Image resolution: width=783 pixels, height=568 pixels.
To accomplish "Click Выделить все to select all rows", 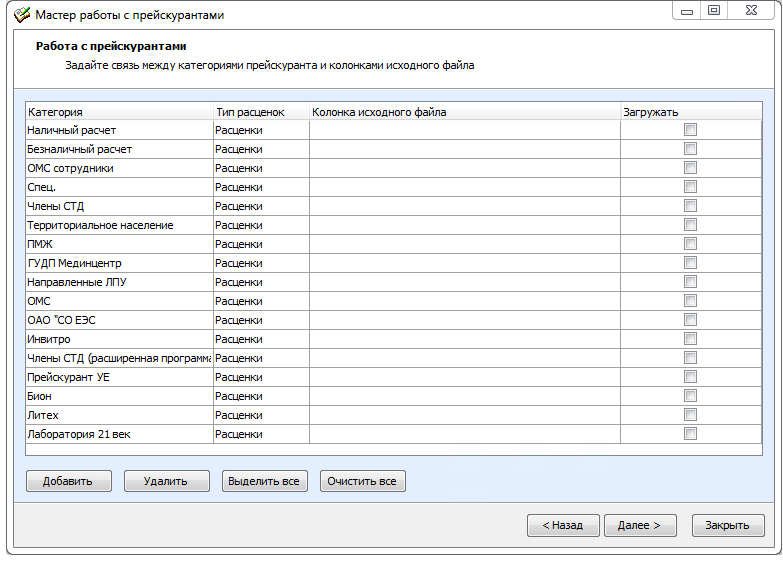I will tap(264, 481).
